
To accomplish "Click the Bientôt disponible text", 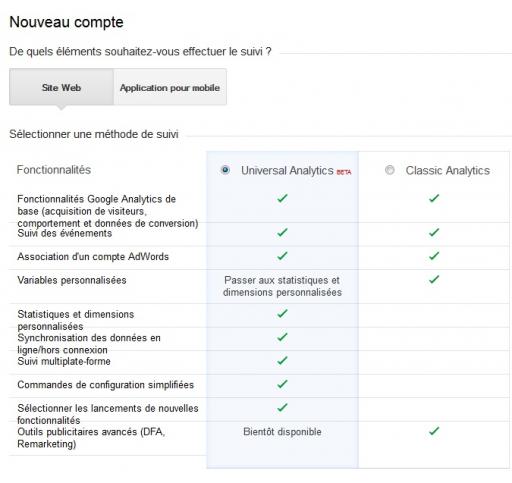I will pyautogui.click(x=282, y=432).
